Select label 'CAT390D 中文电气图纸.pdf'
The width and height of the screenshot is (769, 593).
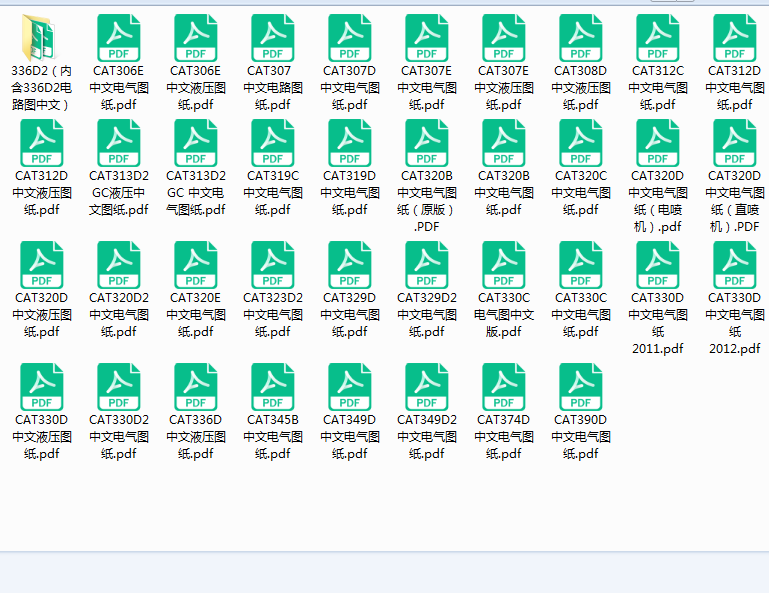coord(581,437)
